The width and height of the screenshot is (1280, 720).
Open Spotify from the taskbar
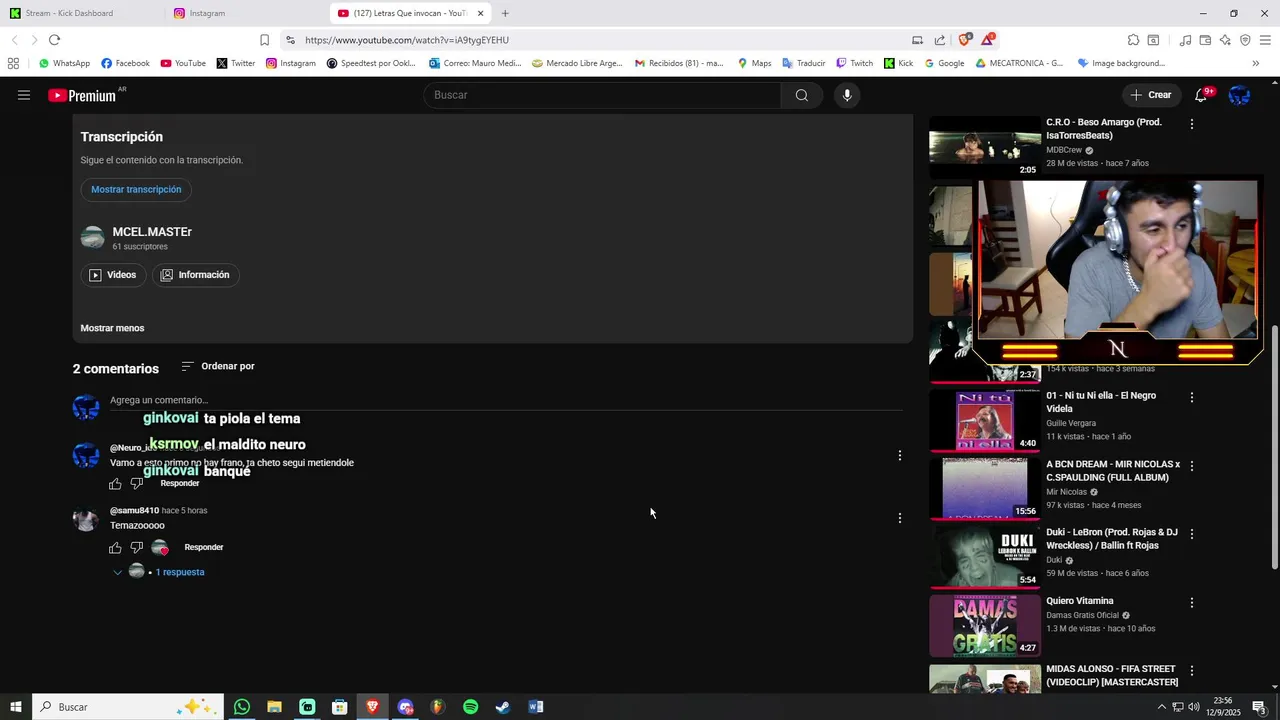click(470, 707)
